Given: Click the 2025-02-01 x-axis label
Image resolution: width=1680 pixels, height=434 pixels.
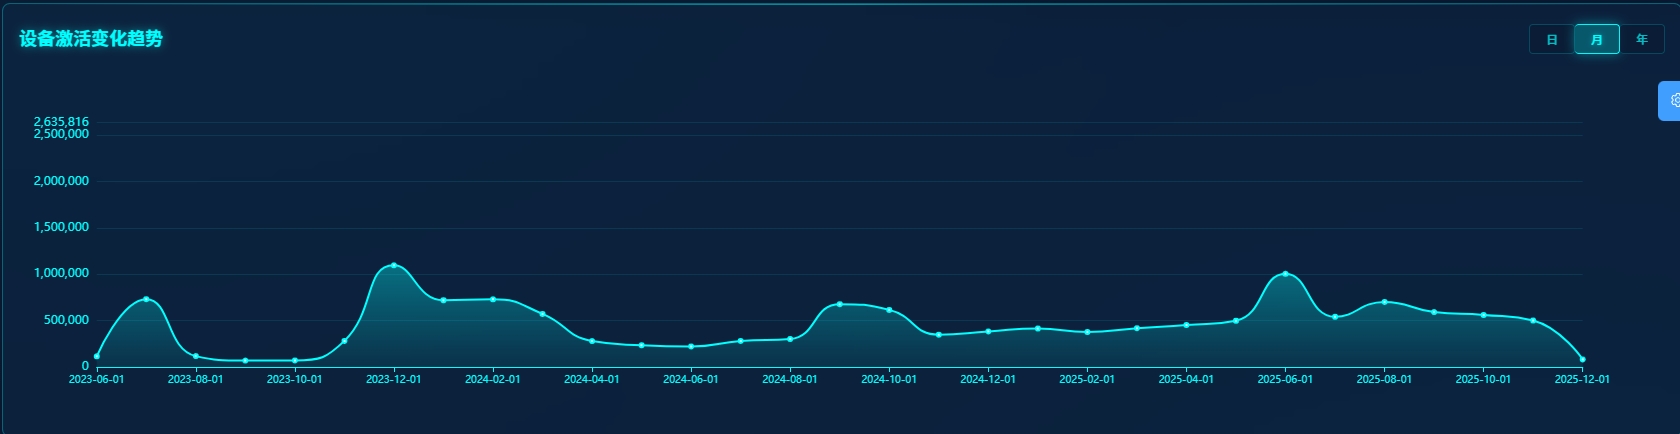Looking at the screenshot, I should 1087,380.
